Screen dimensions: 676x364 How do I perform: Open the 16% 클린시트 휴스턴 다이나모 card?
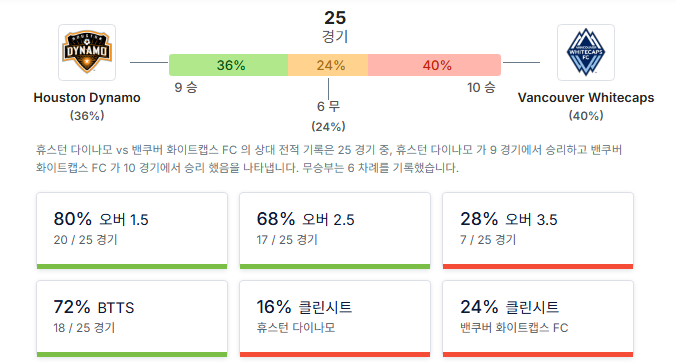coord(335,319)
